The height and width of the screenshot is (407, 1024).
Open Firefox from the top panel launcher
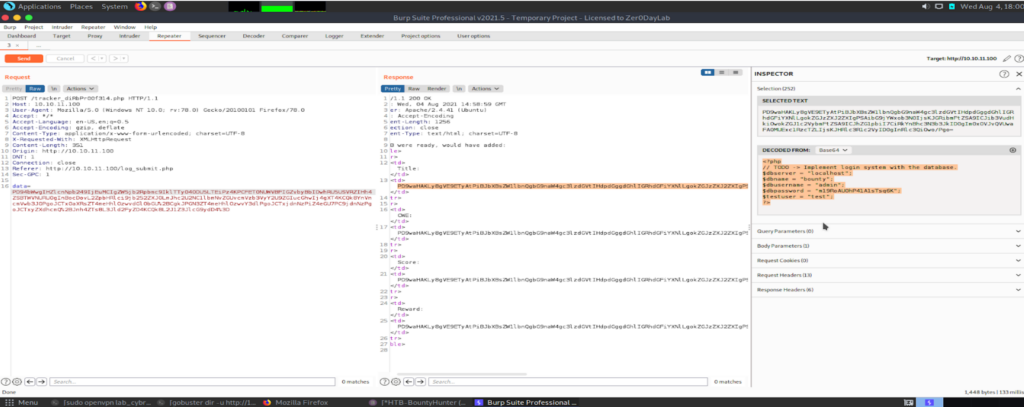coord(140,7)
